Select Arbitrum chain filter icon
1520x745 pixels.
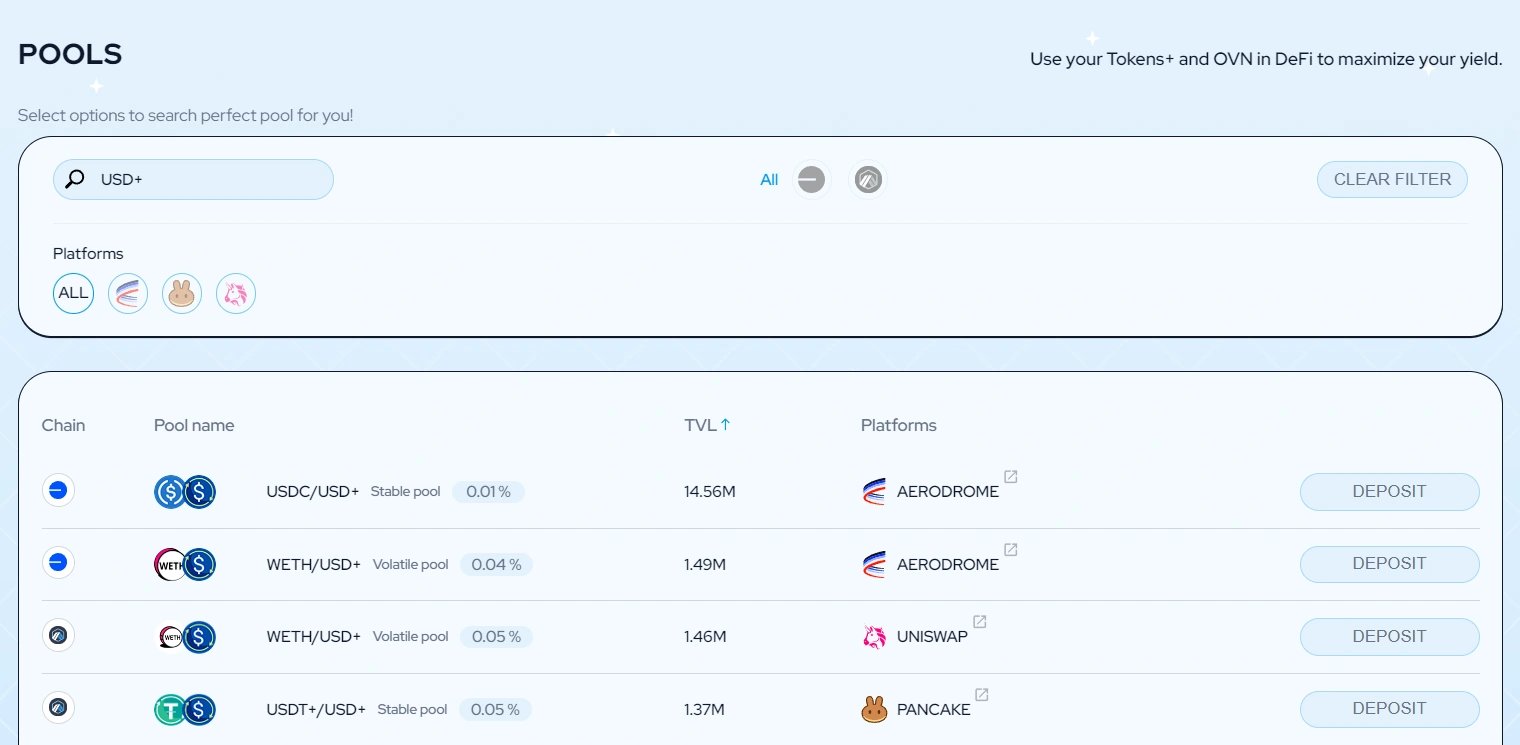(x=868, y=180)
